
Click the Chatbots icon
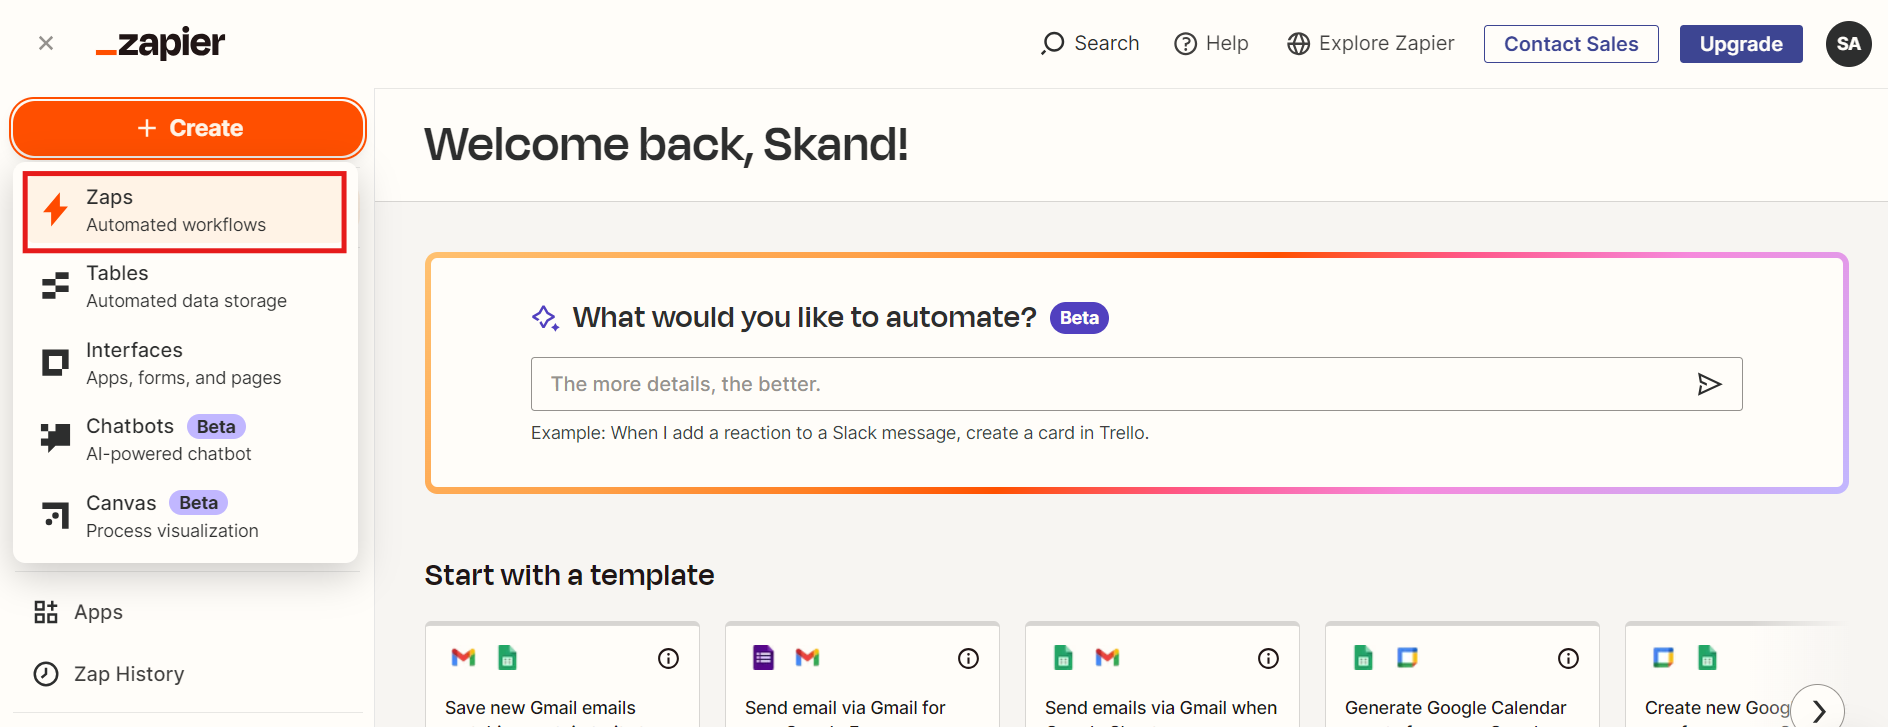(55, 437)
